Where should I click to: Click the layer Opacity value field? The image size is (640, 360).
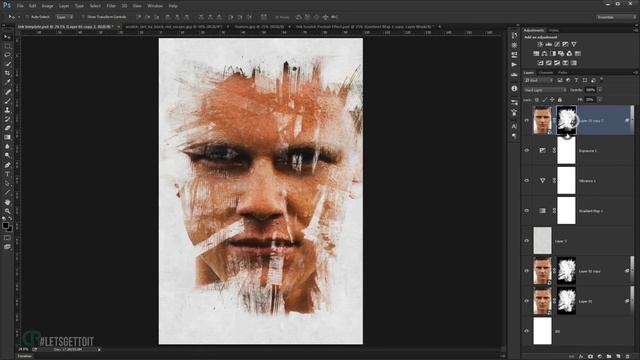click(591, 90)
